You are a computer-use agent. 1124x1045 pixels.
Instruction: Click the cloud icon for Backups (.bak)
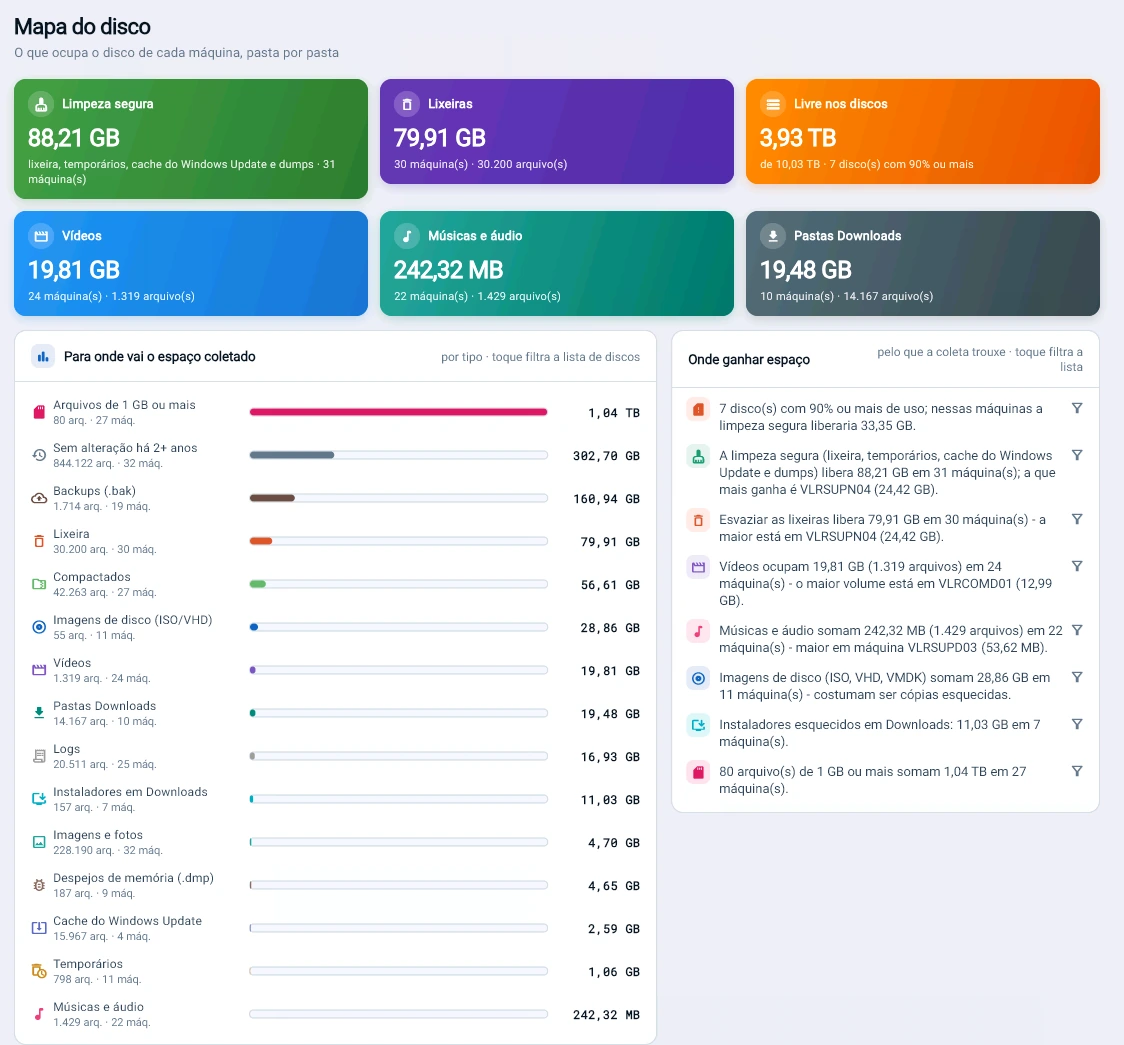coord(39,498)
